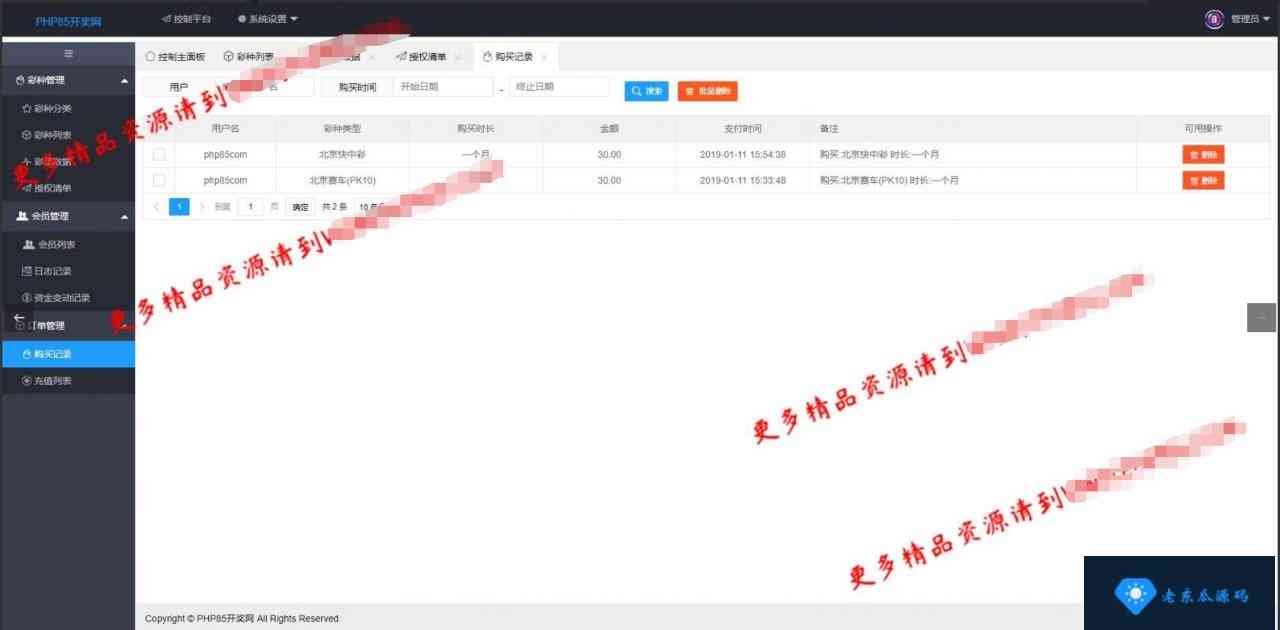This screenshot has height=630, width=1280.
Task: Click the 支付时间 column header
Action: pyautogui.click(x=742, y=129)
